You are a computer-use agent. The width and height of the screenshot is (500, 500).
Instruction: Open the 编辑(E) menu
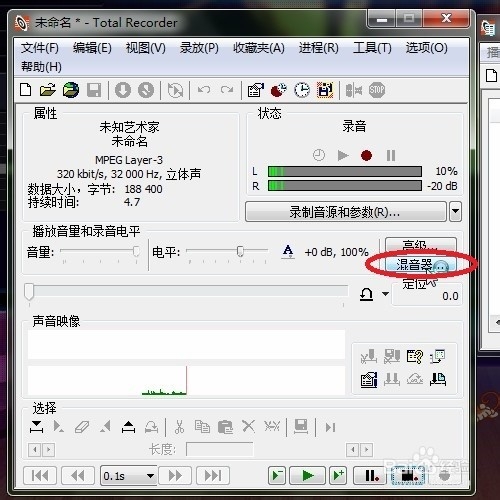pos(92,48)
